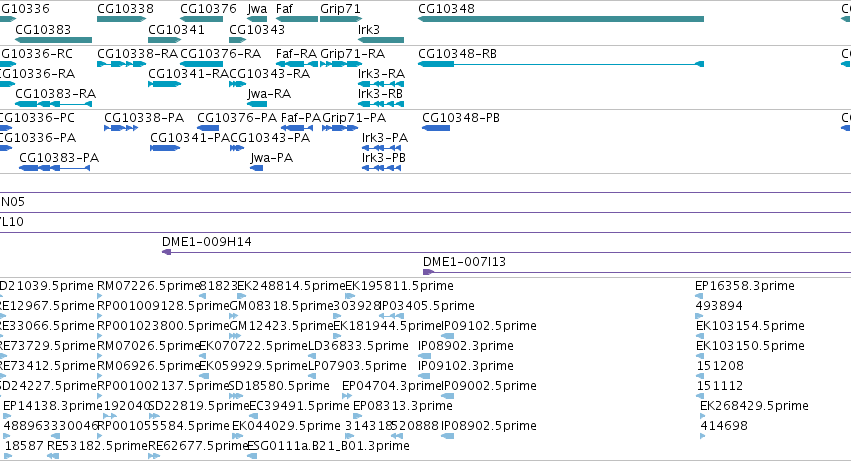851x461 pixels.
Task: Click the CG10376-PA protein bar
Action: (208, 128)
